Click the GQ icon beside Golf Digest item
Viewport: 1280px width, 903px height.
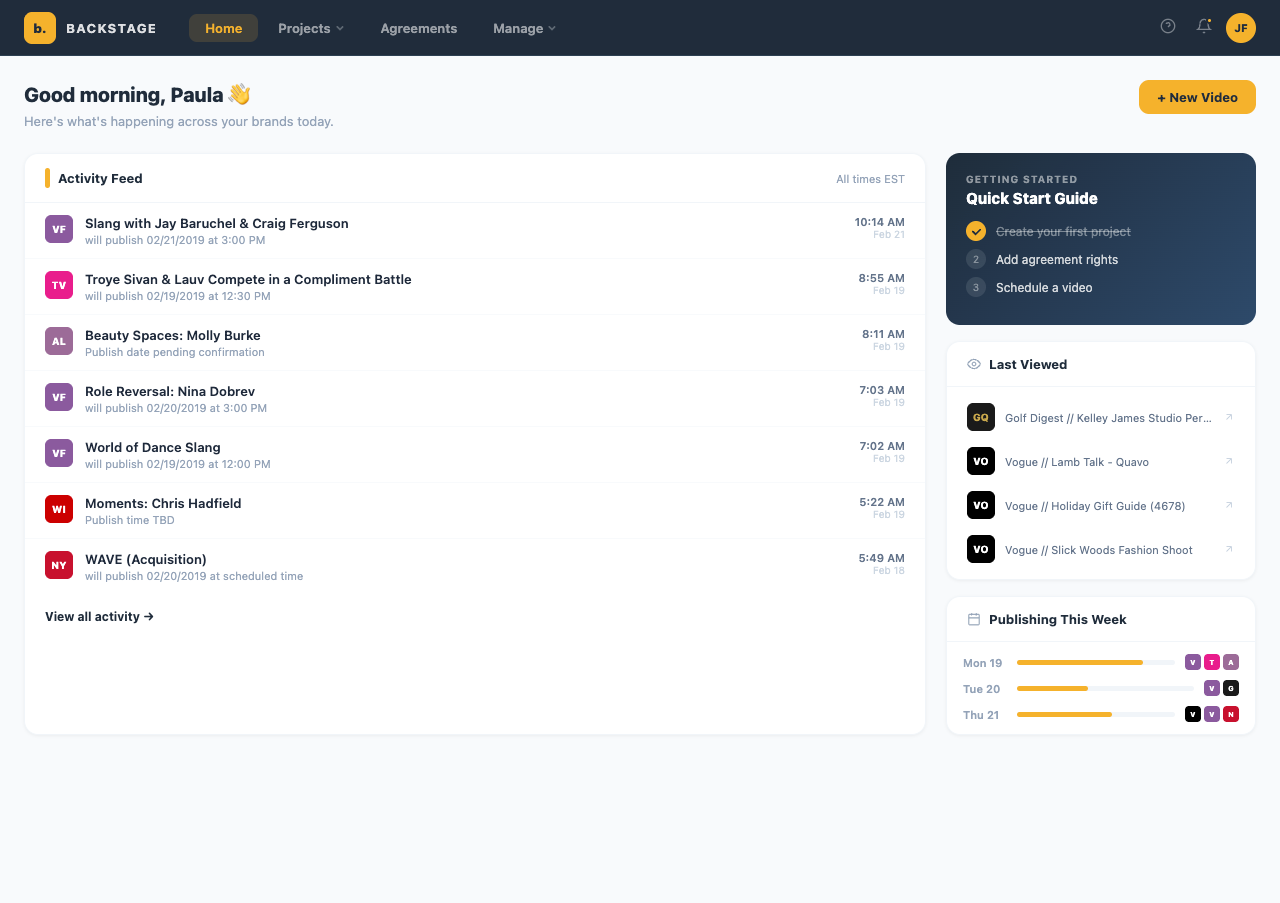tap(980, 417)
